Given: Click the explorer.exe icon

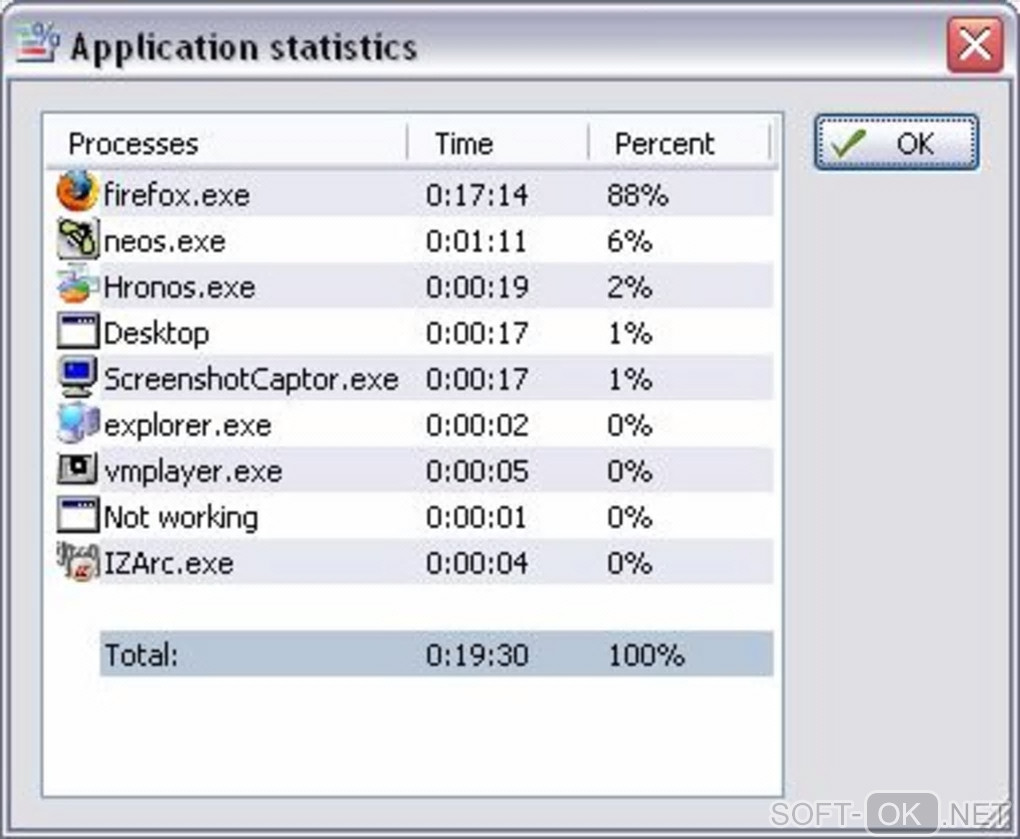Looking at the screenshot, I should (77, 423).
